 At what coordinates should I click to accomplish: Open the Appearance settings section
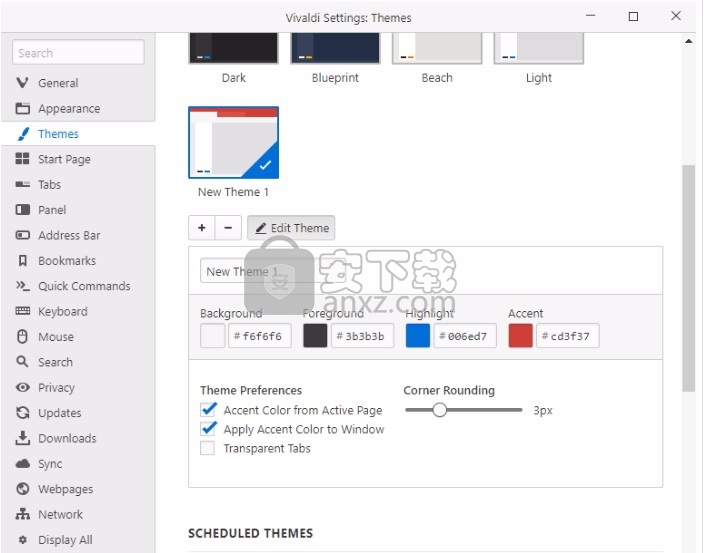(78, 108)
